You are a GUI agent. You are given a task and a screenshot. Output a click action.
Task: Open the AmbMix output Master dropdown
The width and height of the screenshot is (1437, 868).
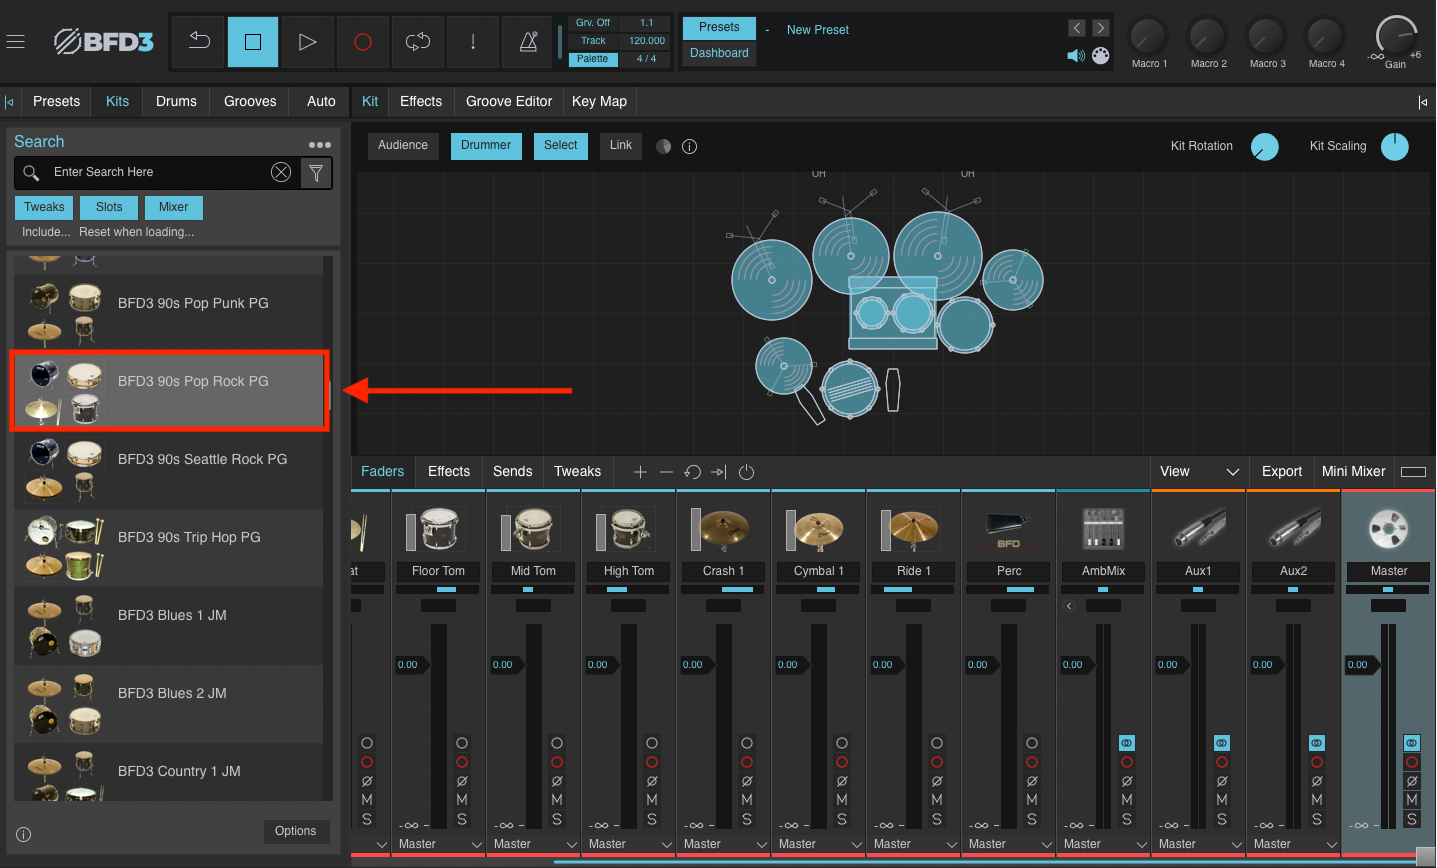click(1104, 844)
